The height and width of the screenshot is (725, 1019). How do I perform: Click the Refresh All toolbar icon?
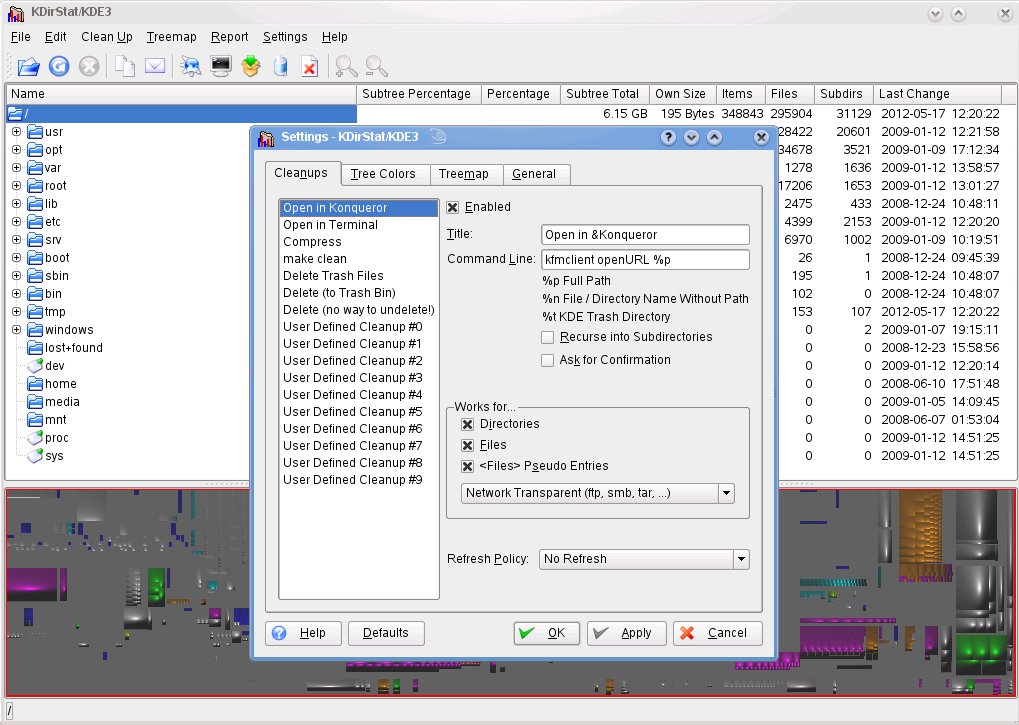click(59, 67)
